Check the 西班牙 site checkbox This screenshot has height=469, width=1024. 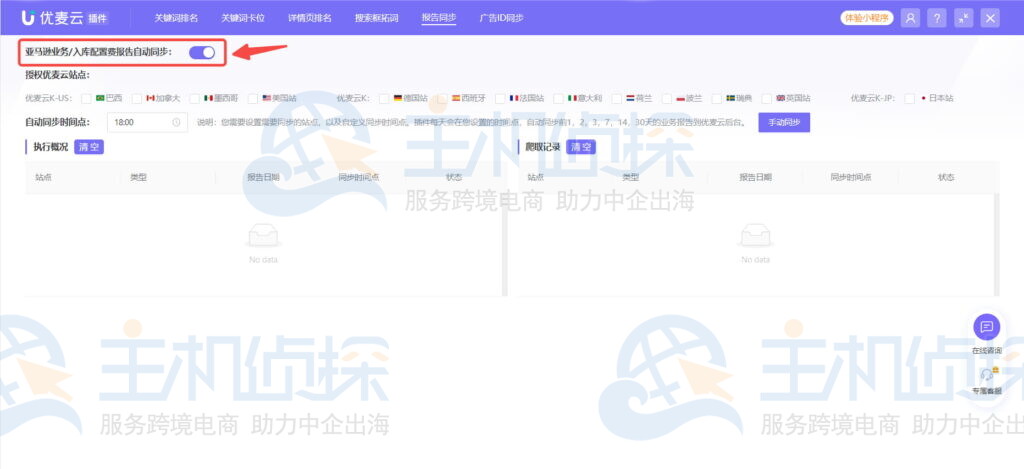[442, 99]
